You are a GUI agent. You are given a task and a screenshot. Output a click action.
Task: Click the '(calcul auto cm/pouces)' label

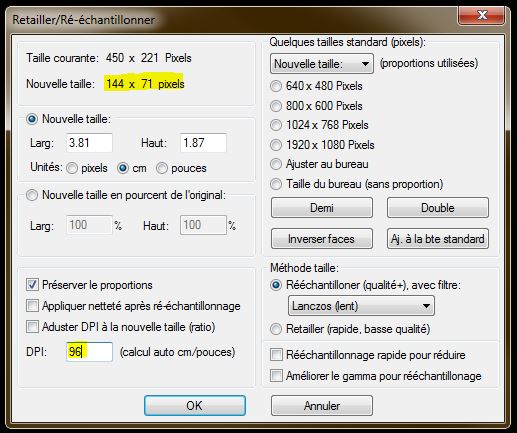click(x=177, y=352)
